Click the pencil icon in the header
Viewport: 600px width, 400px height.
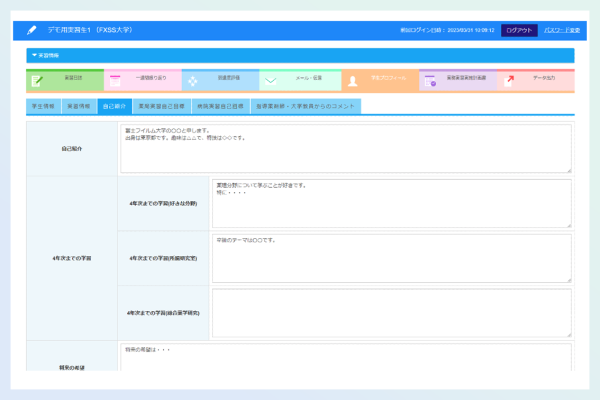coord(33,31)
